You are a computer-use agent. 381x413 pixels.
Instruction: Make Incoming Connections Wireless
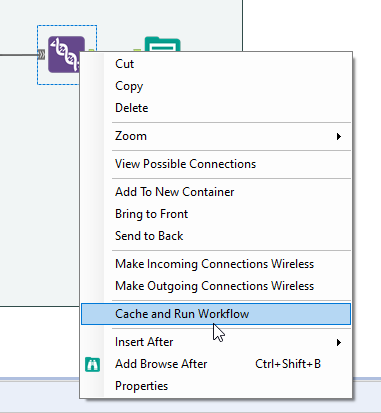216,264
